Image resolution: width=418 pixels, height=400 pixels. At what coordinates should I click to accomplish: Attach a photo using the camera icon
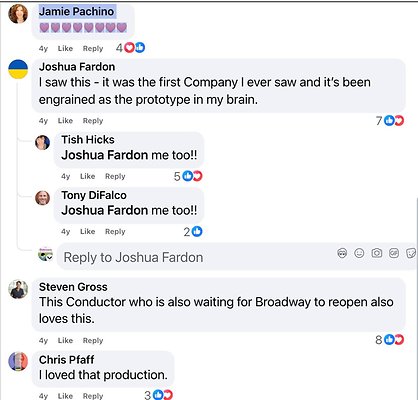377,253
